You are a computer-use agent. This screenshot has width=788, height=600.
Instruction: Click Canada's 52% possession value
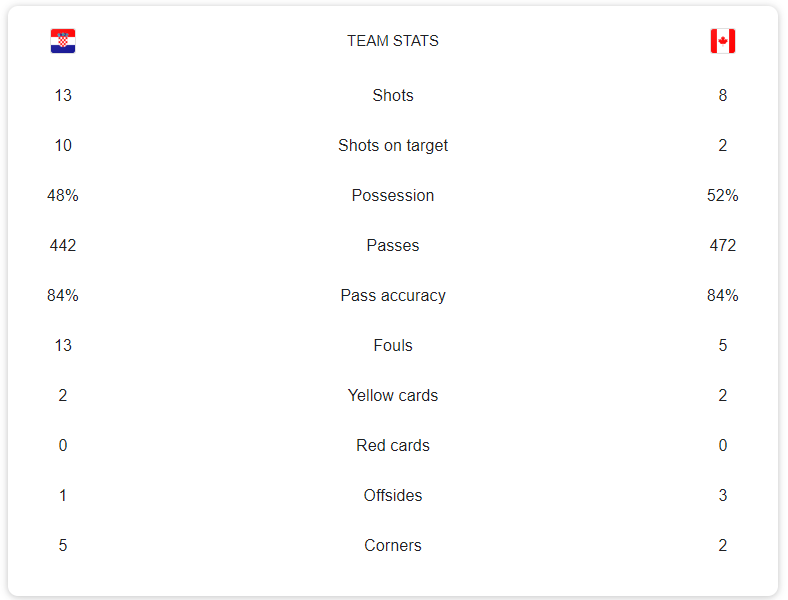pyautogui.click(x=723, y=195)
